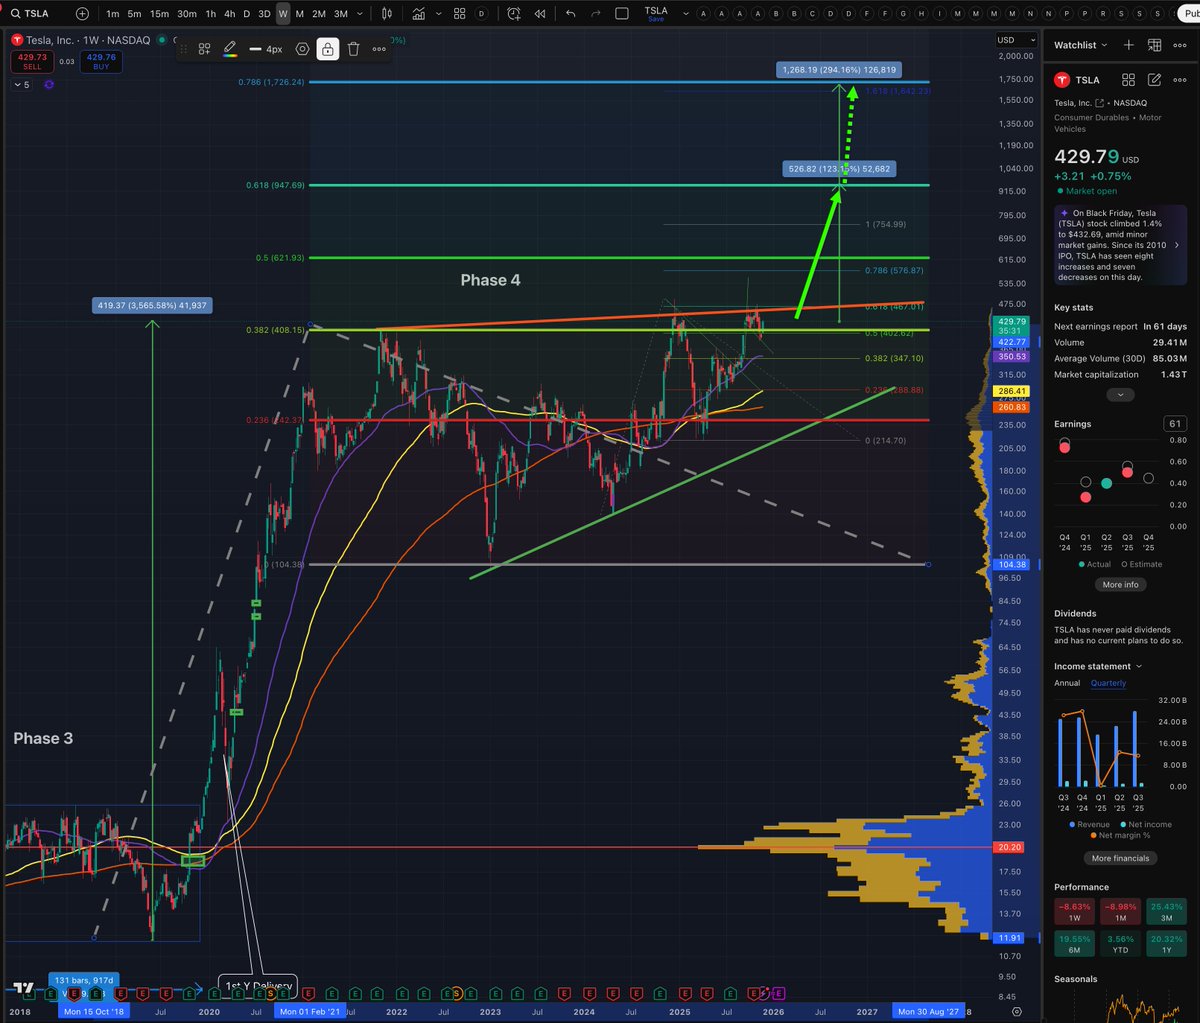Viewport: 1200px width, 1023px height.
Task: Open the Income statement dropdown
Action: (x=1098, y=666)
